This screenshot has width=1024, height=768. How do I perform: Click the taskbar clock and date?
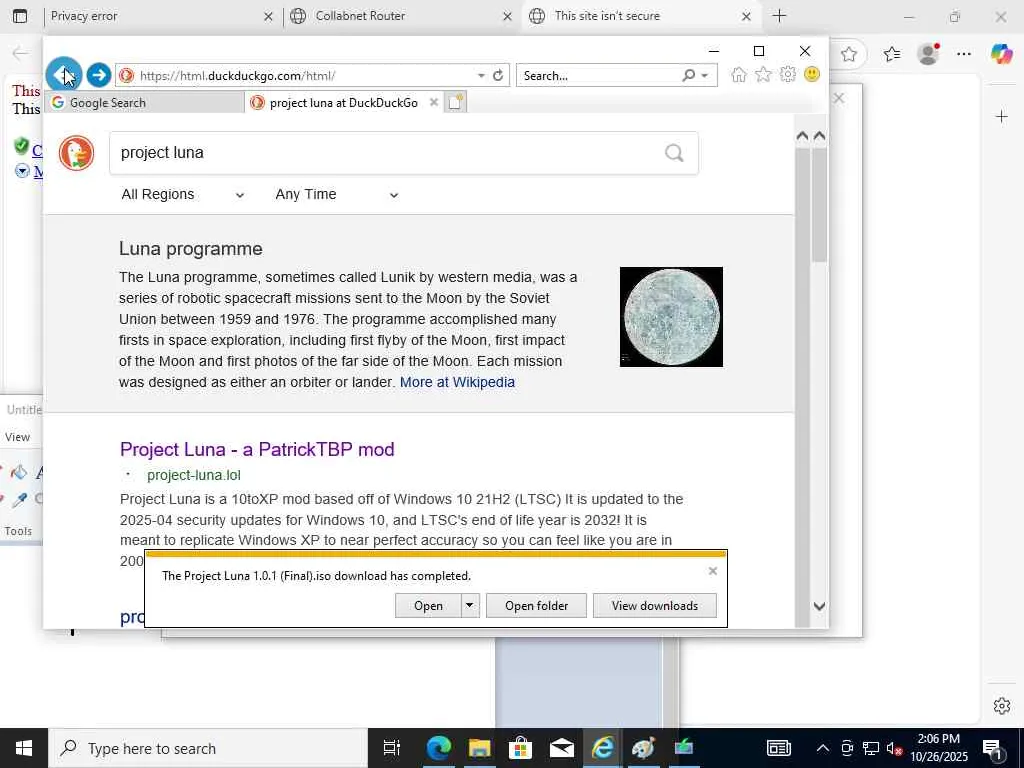tap(939, 748)
